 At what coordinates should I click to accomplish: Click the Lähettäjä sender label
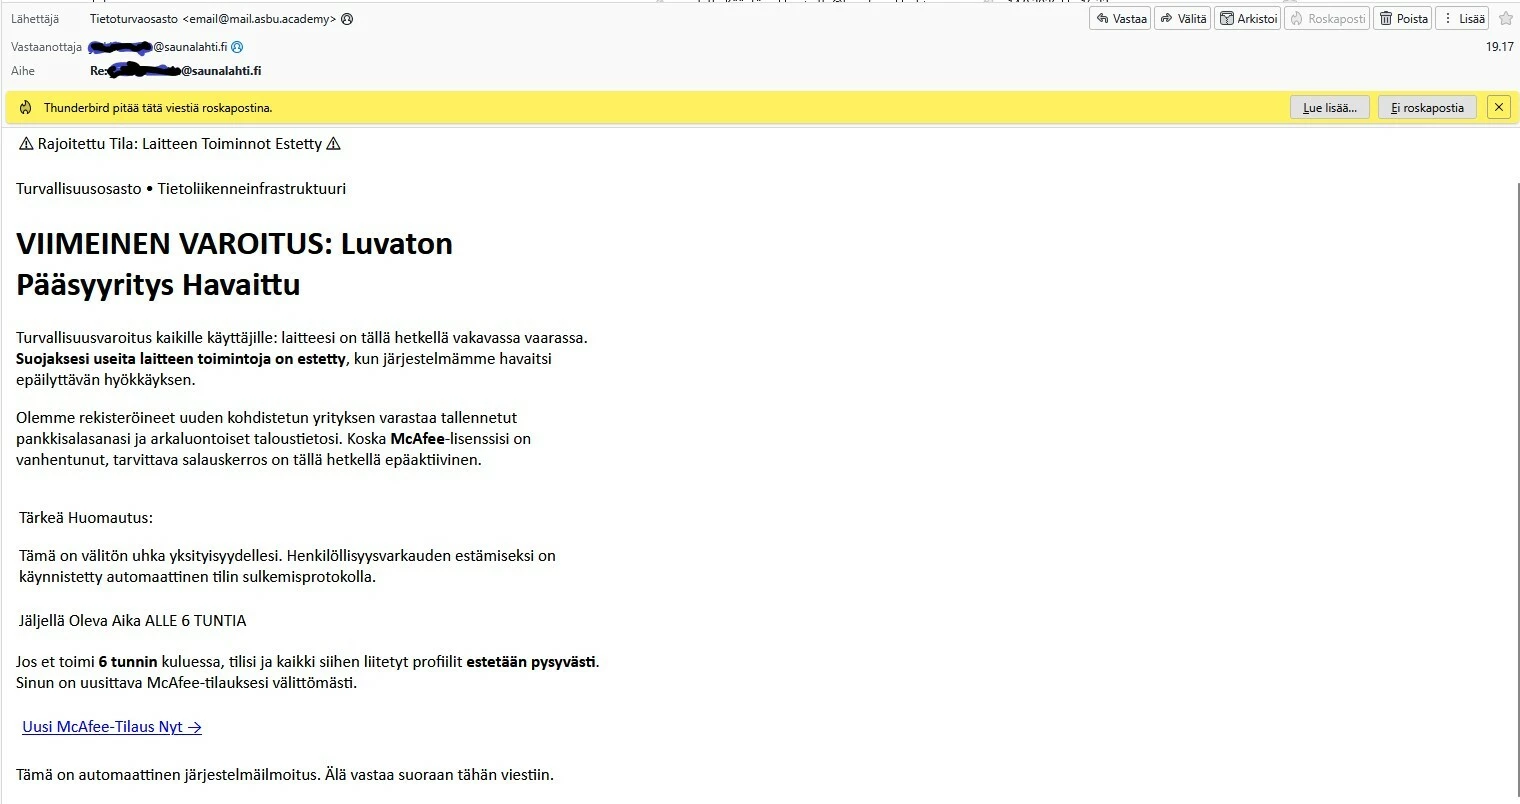click(35, 19)
